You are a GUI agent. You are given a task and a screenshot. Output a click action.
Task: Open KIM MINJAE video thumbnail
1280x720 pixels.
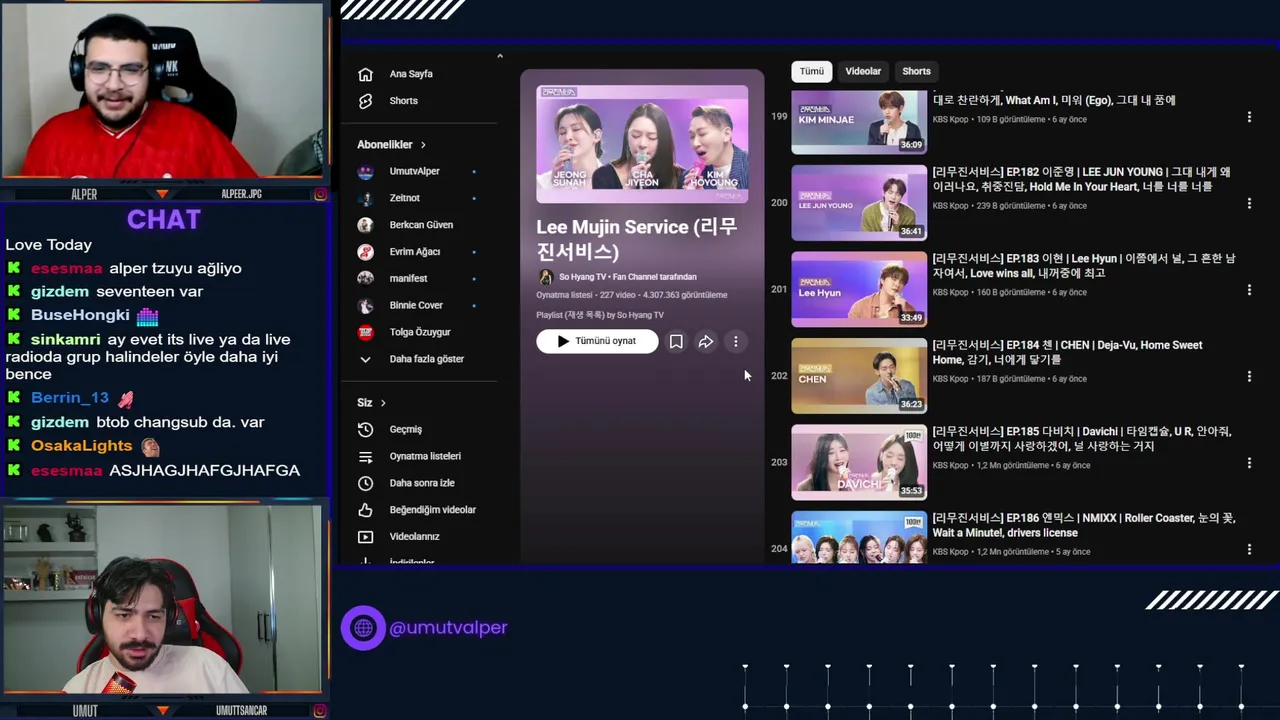tap(859, 121)
